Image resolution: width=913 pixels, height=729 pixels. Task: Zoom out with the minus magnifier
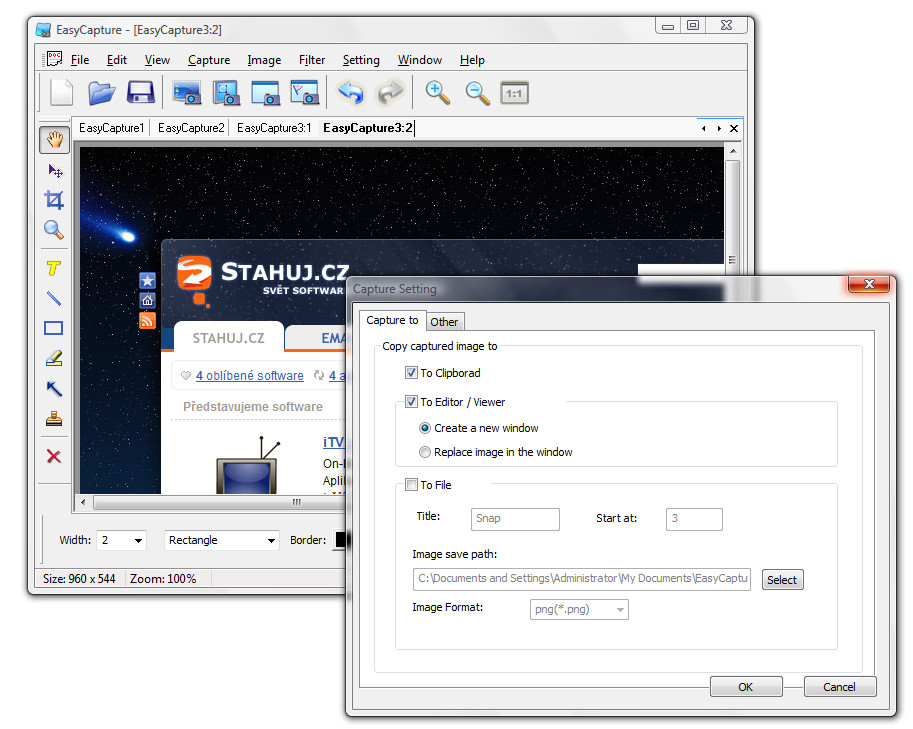click(477, 93)
